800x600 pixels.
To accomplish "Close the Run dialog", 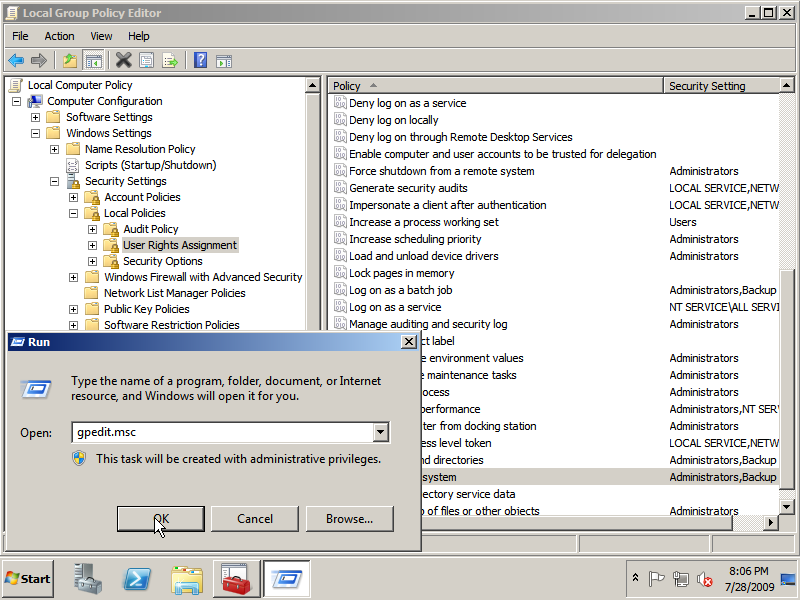I will pos(409,342).
